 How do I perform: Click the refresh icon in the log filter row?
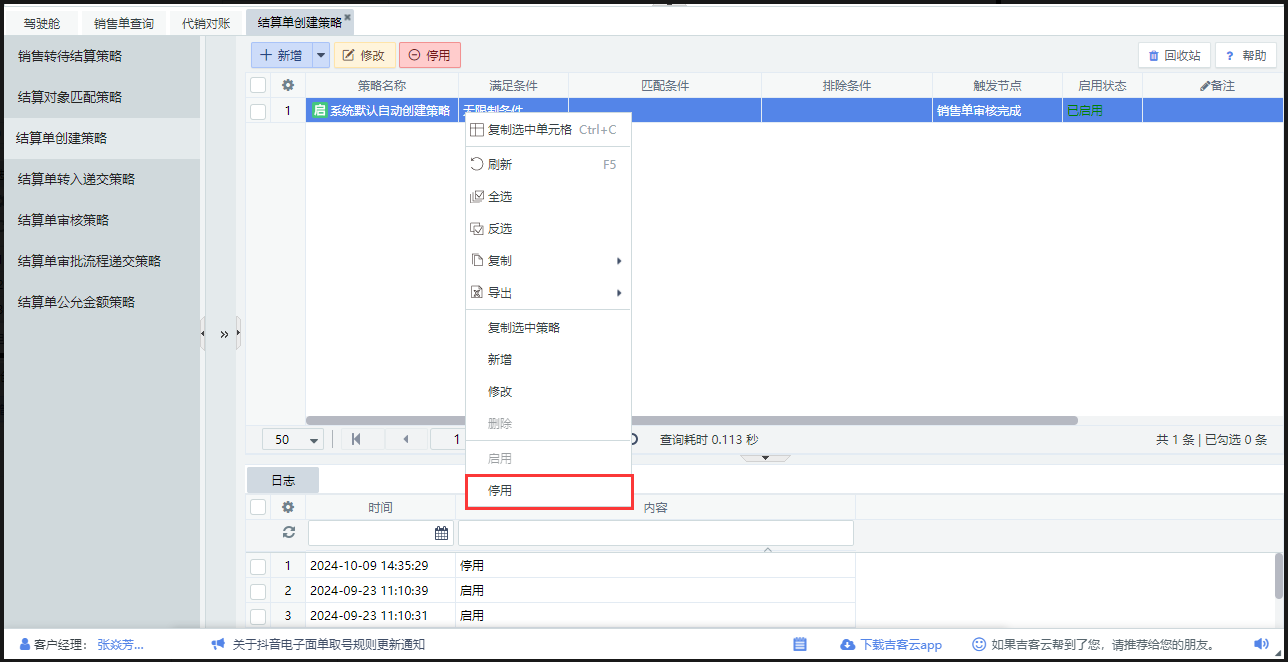coord(289,533)
